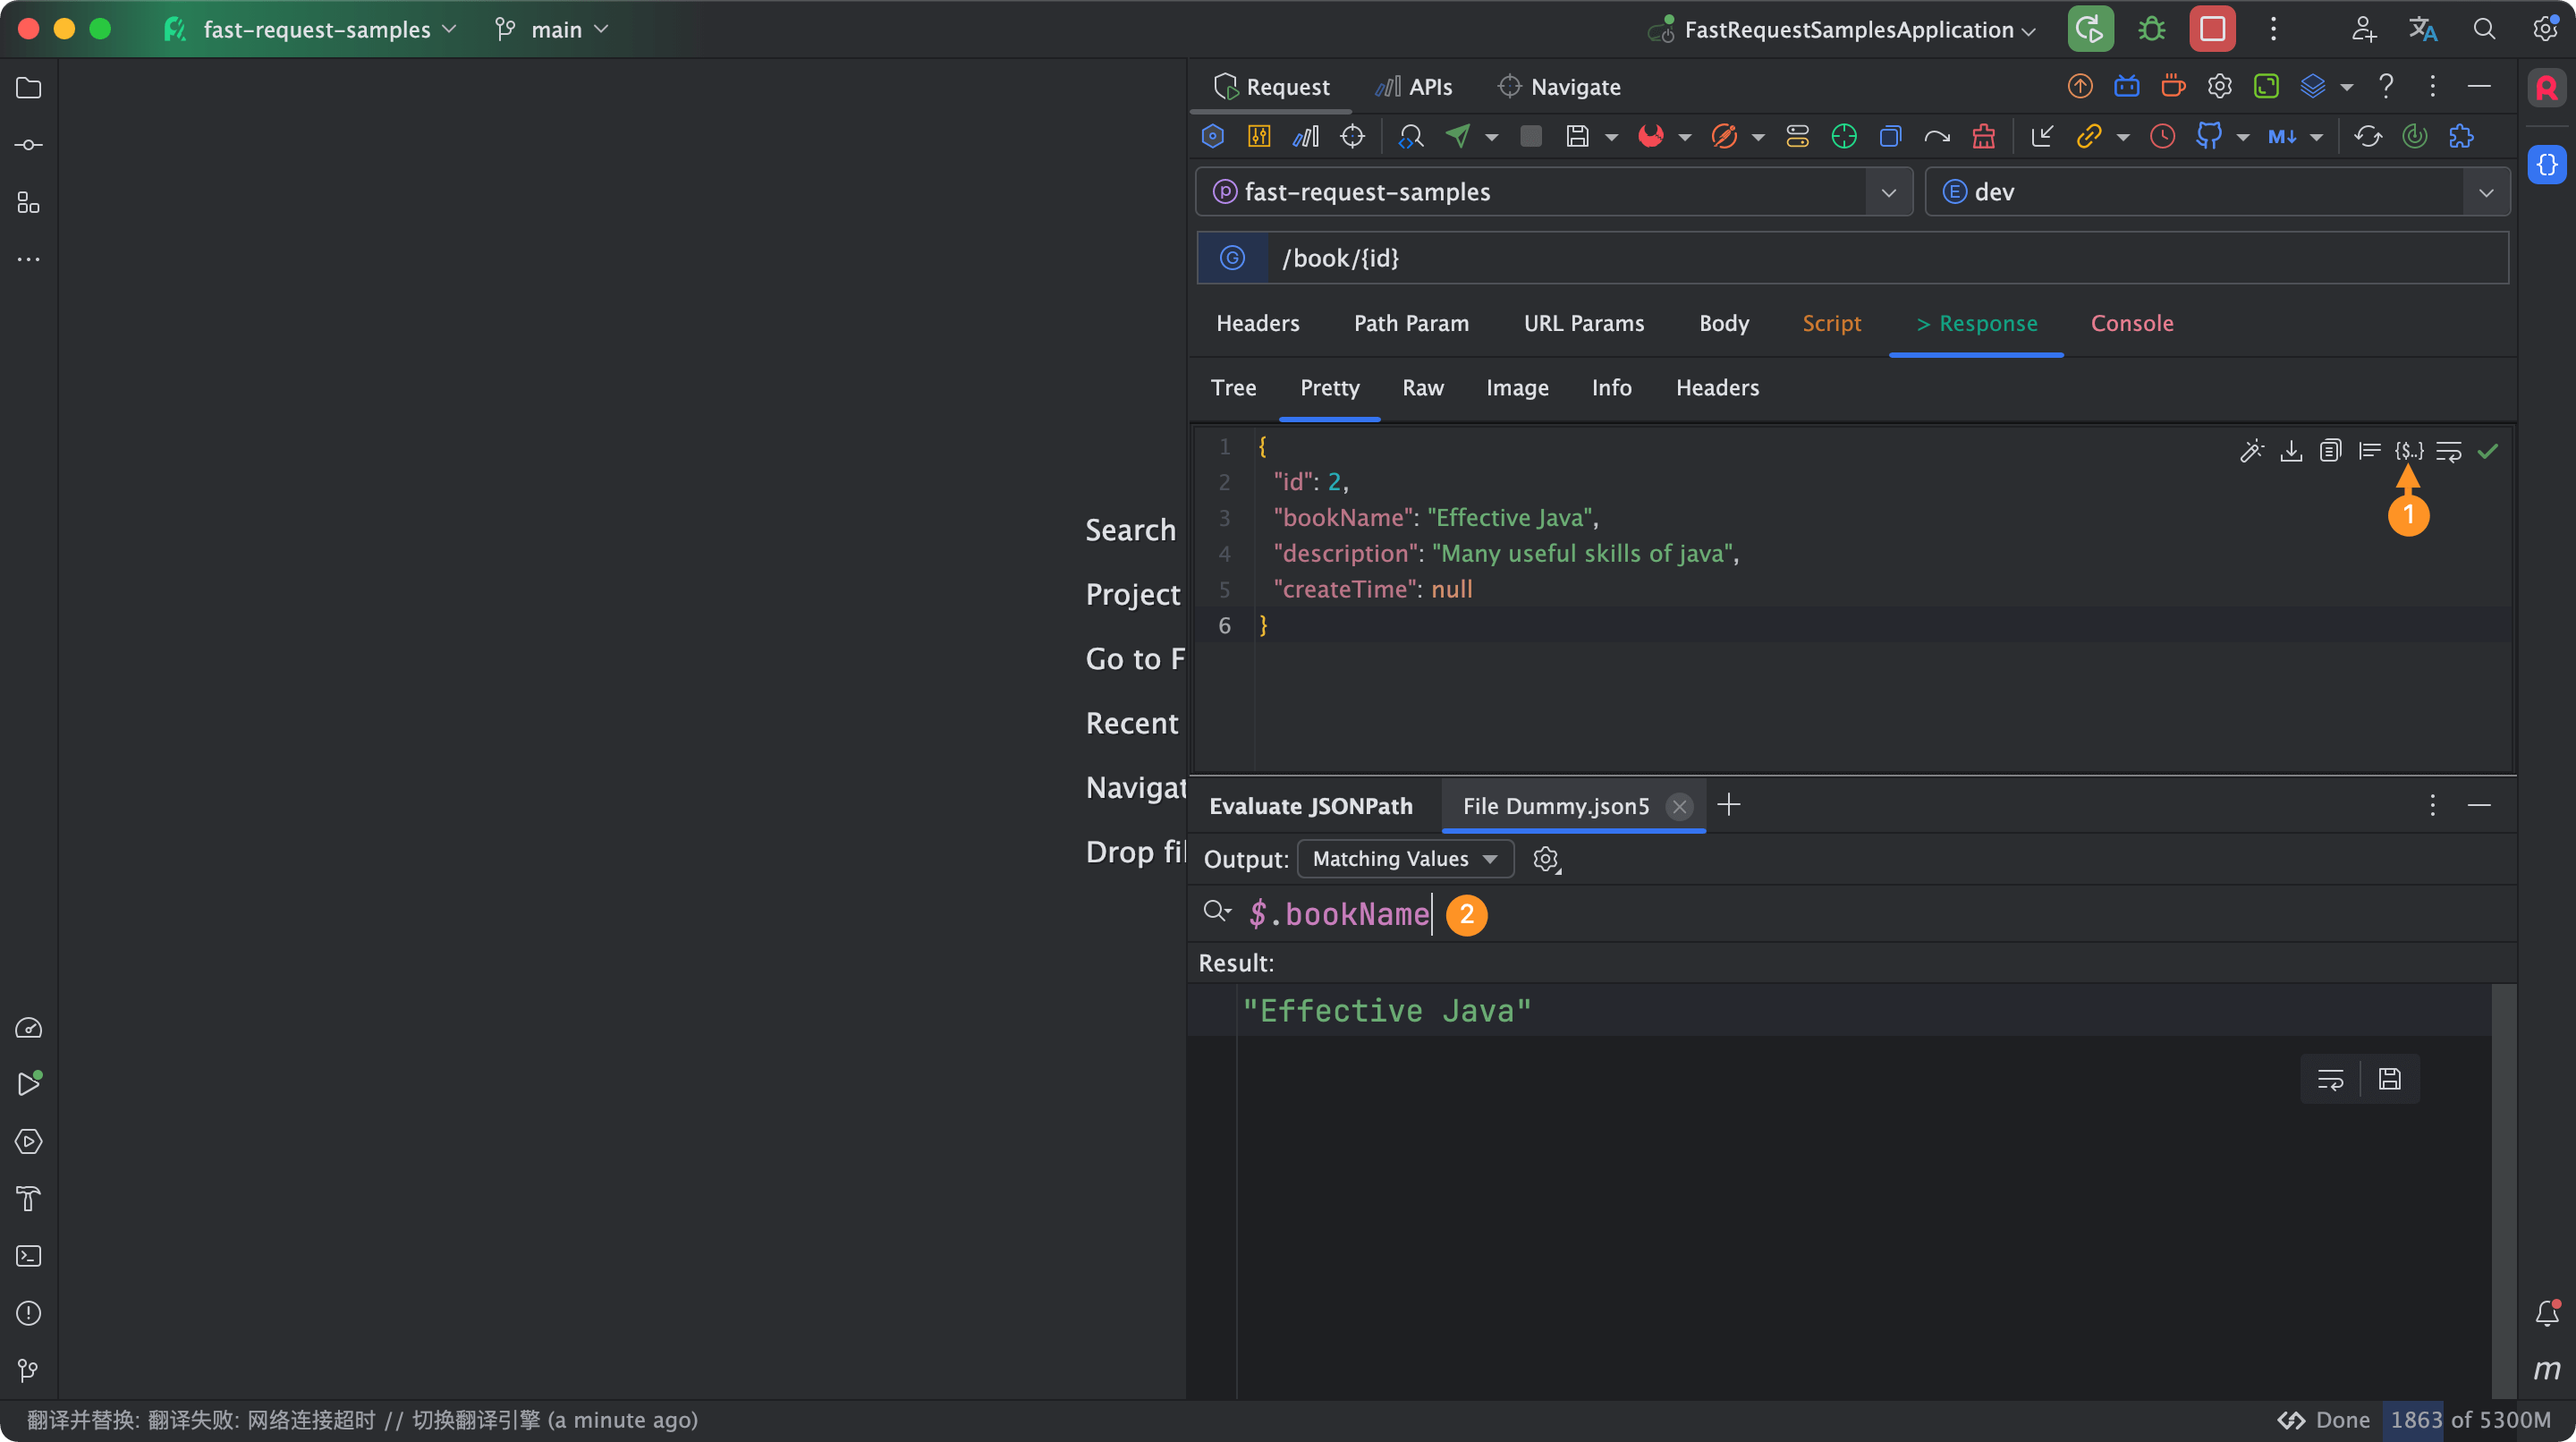Open the dev environment dropdown
This screenshot has height=1442, width=2576.
coord(2486,192)
